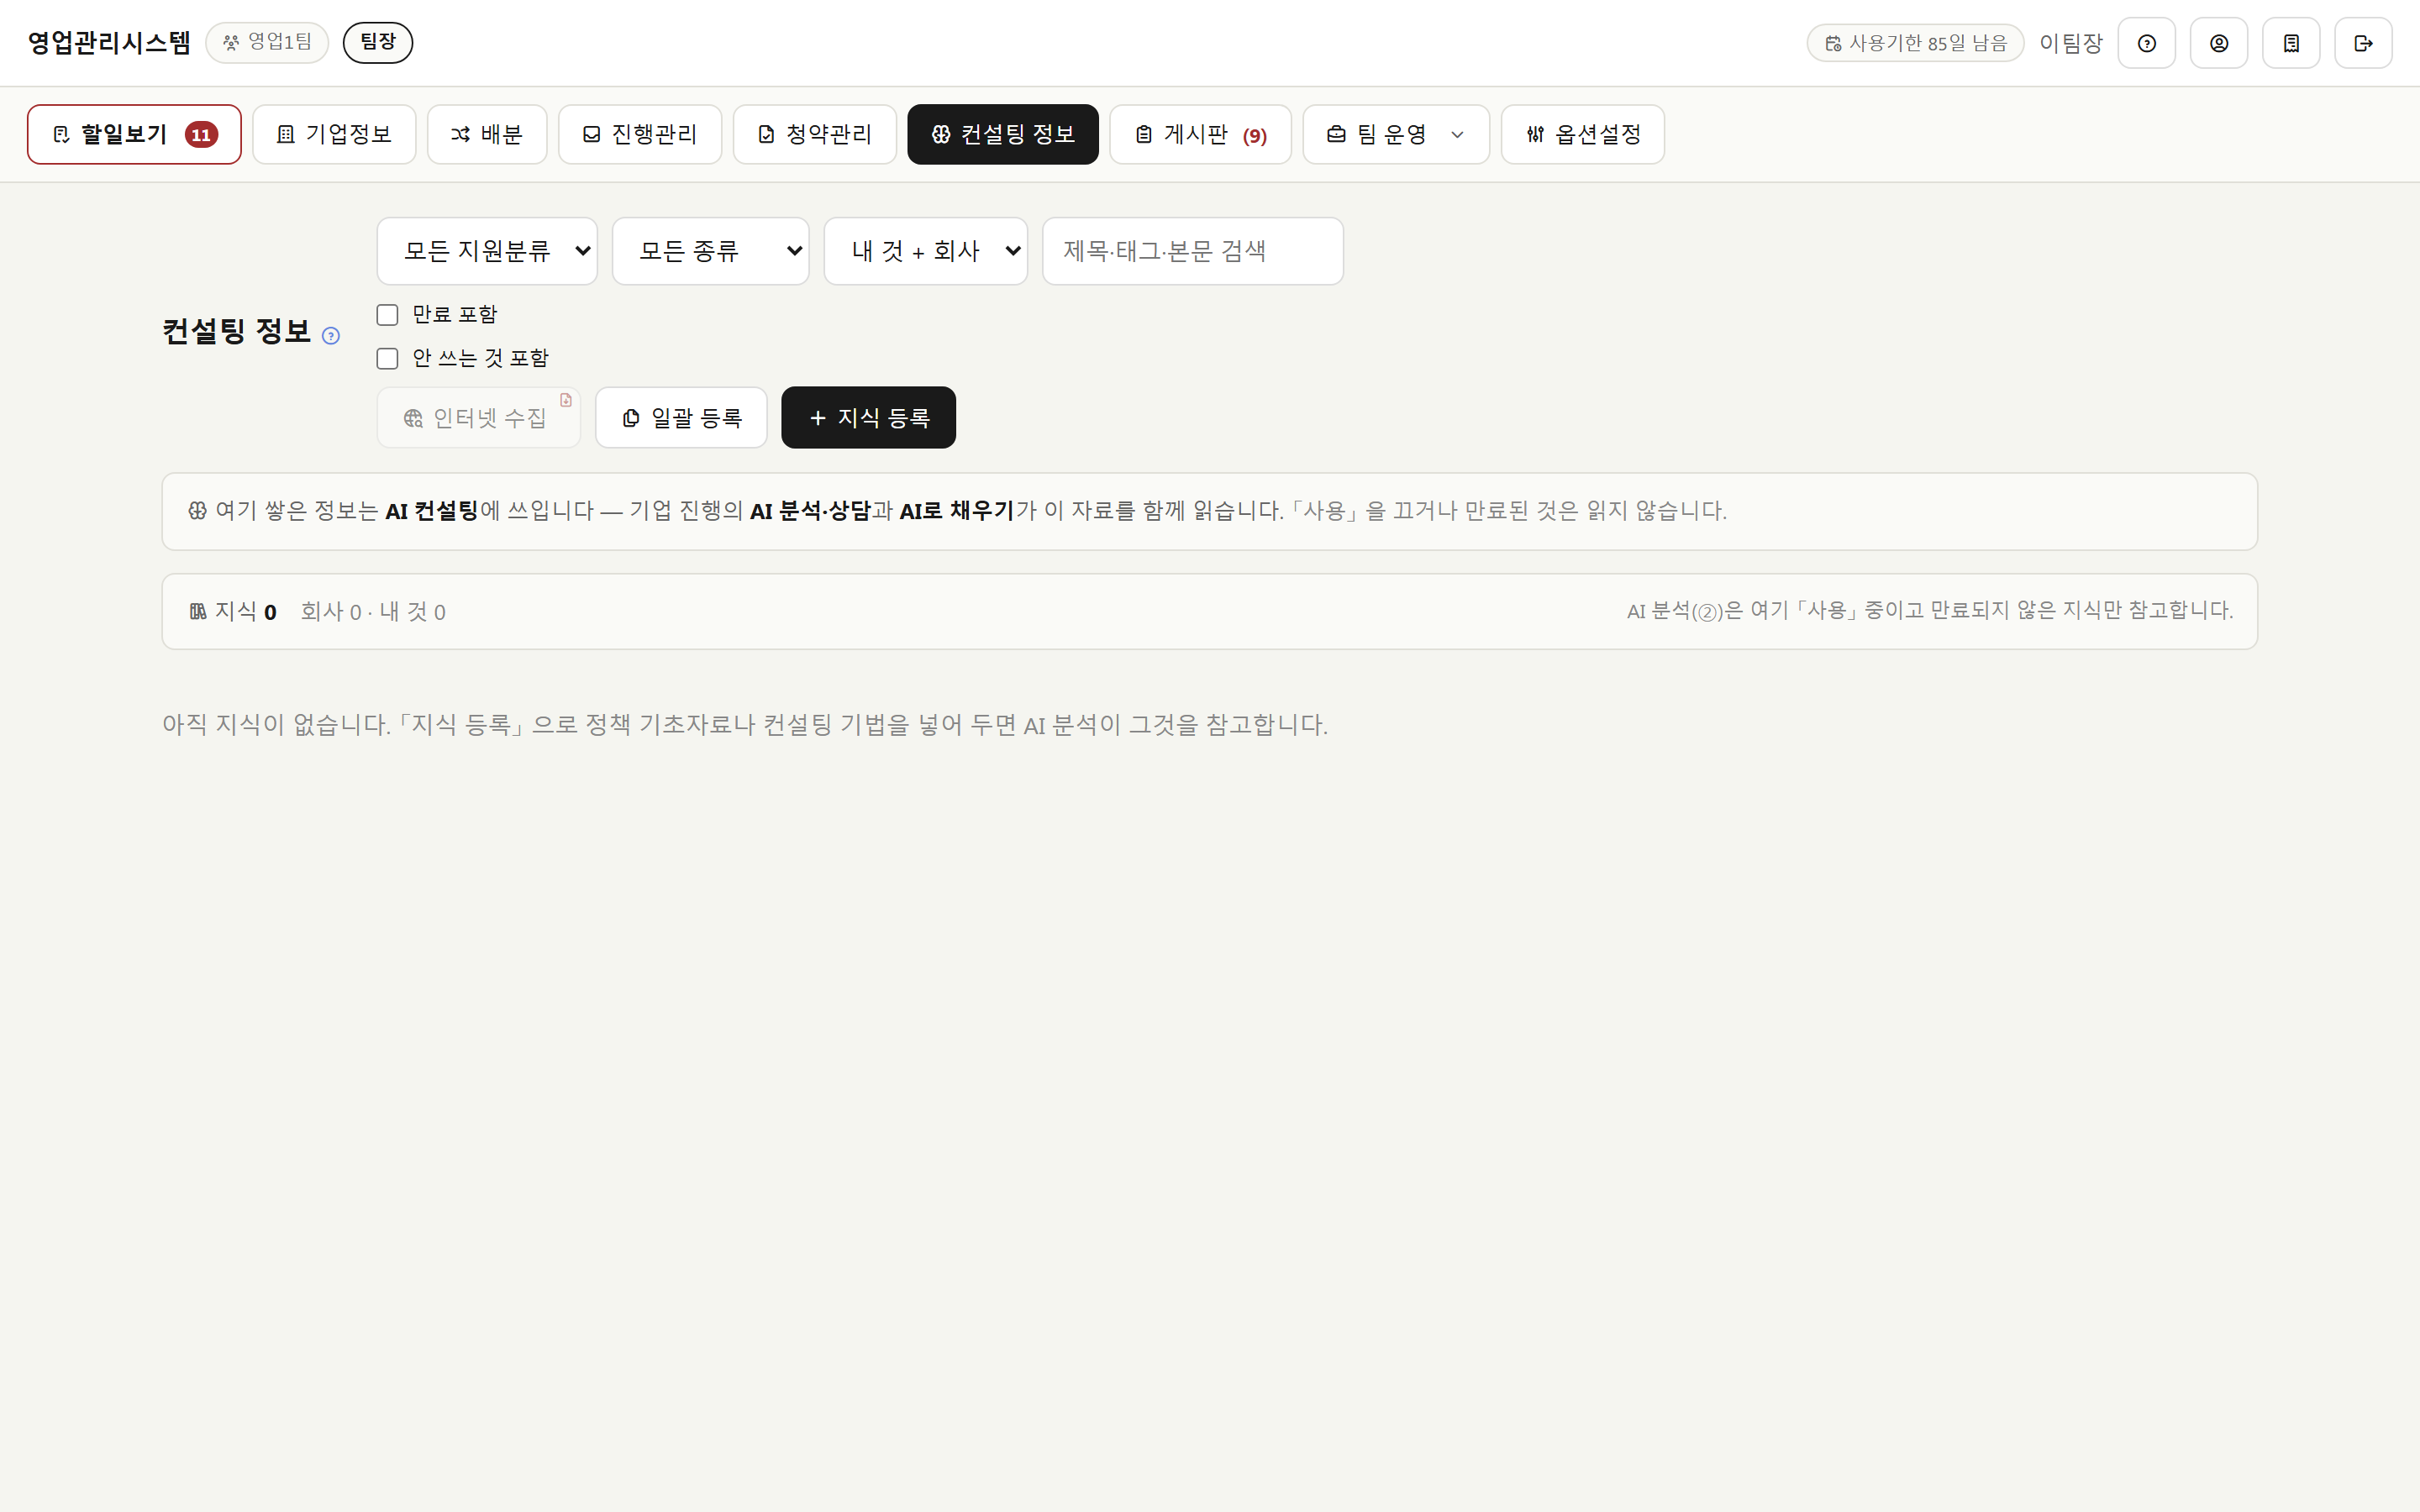
Task: Open the 기업정보 tab
Action: click(334, 134)
